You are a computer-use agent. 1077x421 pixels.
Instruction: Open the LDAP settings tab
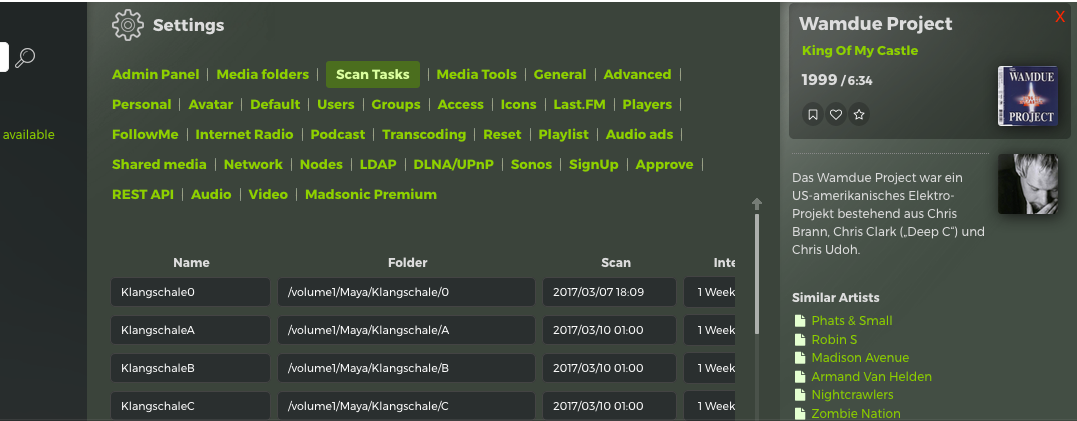point(378,164)
